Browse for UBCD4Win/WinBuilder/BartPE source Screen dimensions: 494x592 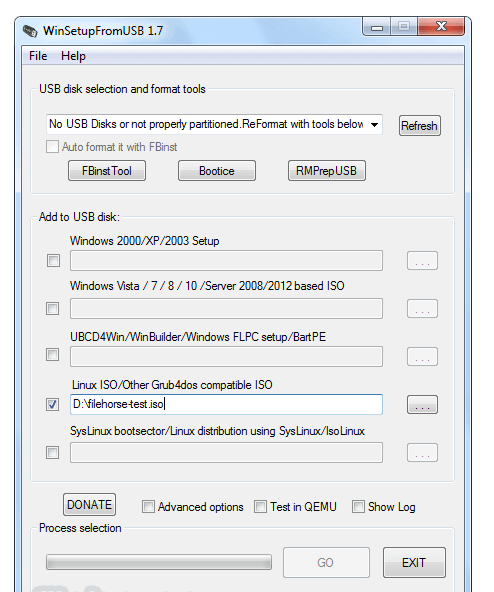tap(422, 356)
